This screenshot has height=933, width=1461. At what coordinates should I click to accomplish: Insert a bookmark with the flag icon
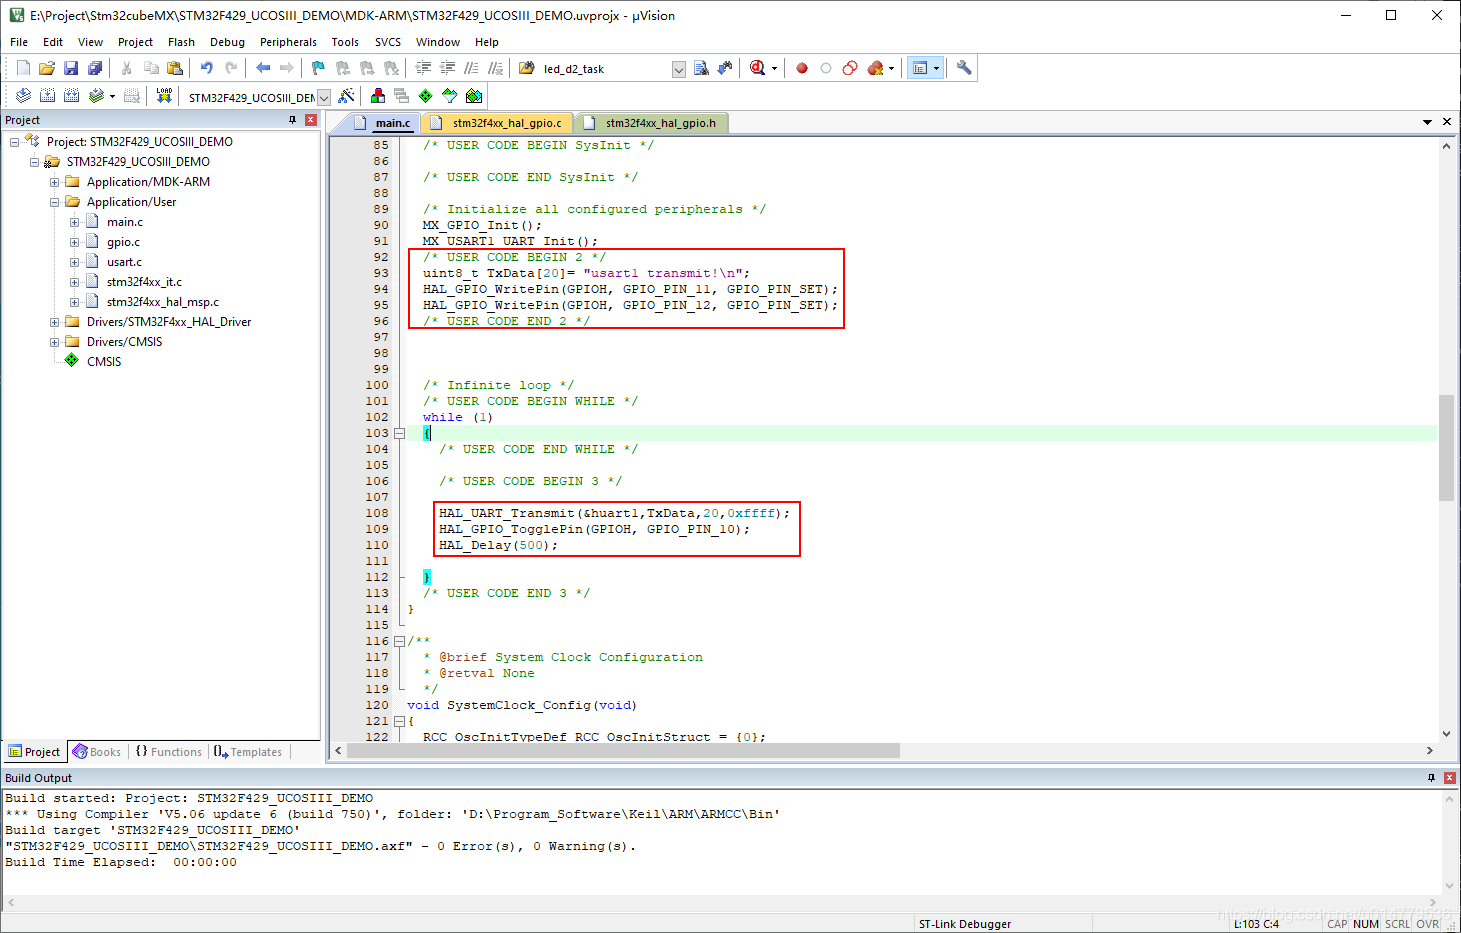[319, 68]
